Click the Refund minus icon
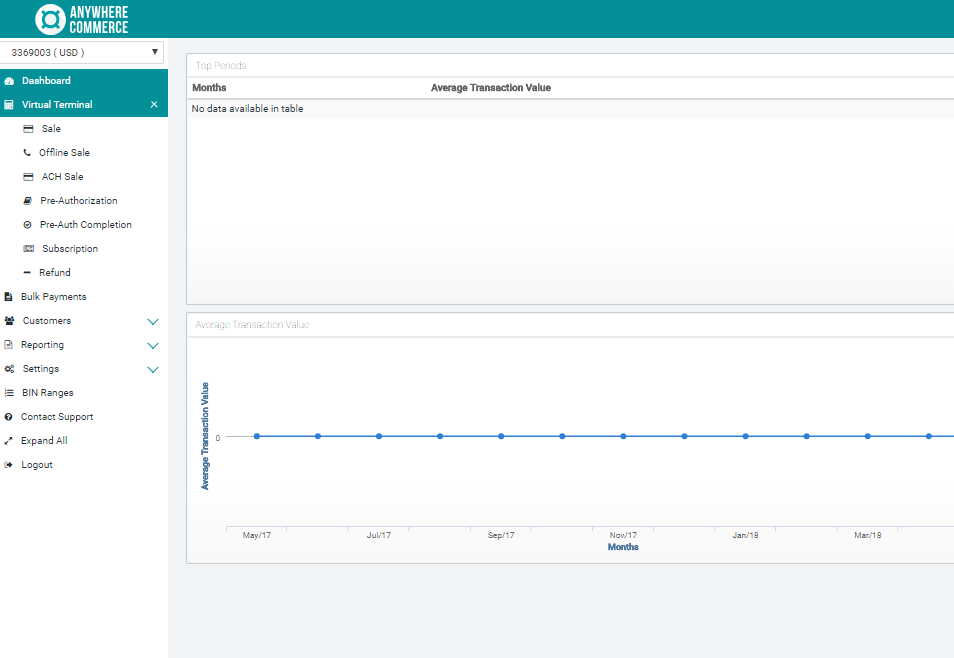Viewport: 954px width, 658px height. click(x=27, y=273)
